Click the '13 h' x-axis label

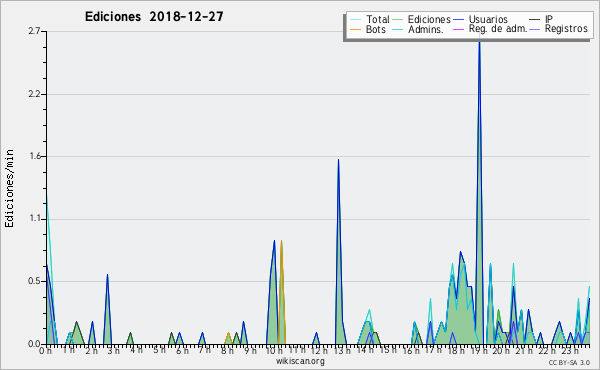[342, 350]
